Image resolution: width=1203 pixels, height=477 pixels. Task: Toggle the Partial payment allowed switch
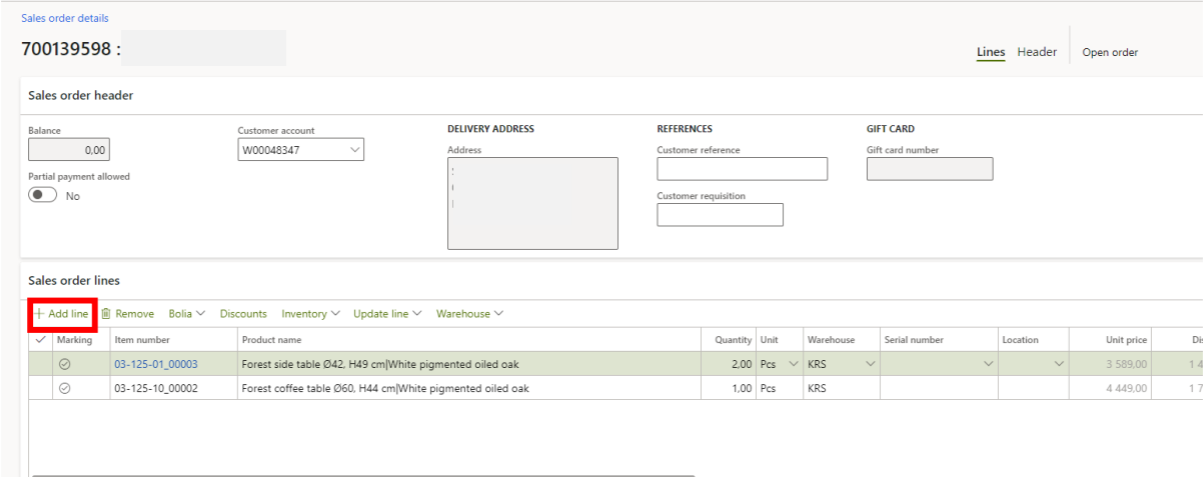point(43,196)
